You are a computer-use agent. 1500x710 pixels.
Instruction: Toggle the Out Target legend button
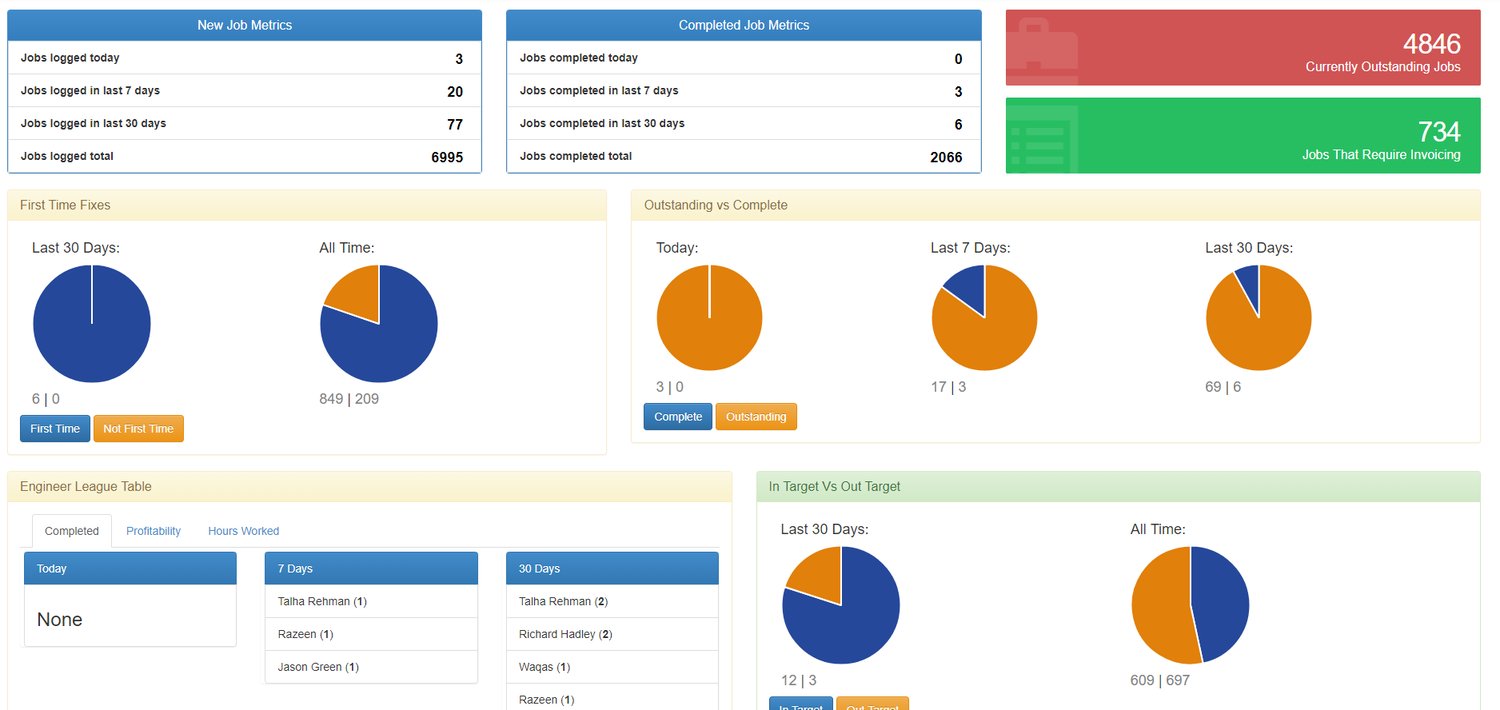click(872, 705)
